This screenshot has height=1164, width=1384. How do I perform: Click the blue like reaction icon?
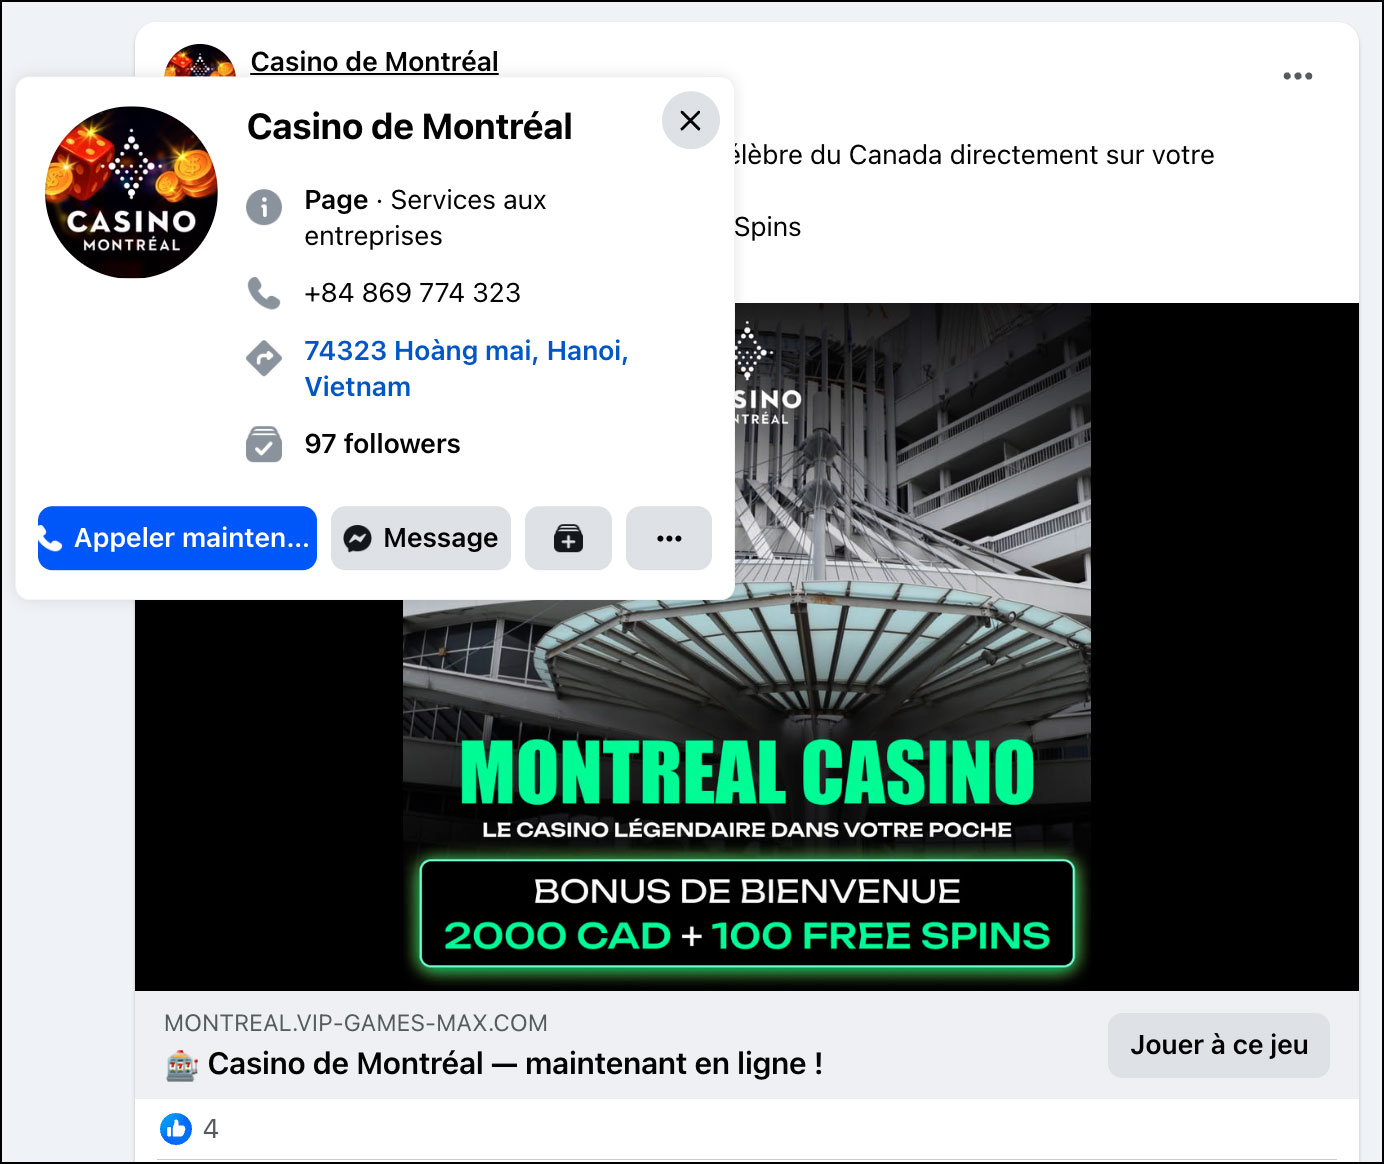(x=176, y=1129)
